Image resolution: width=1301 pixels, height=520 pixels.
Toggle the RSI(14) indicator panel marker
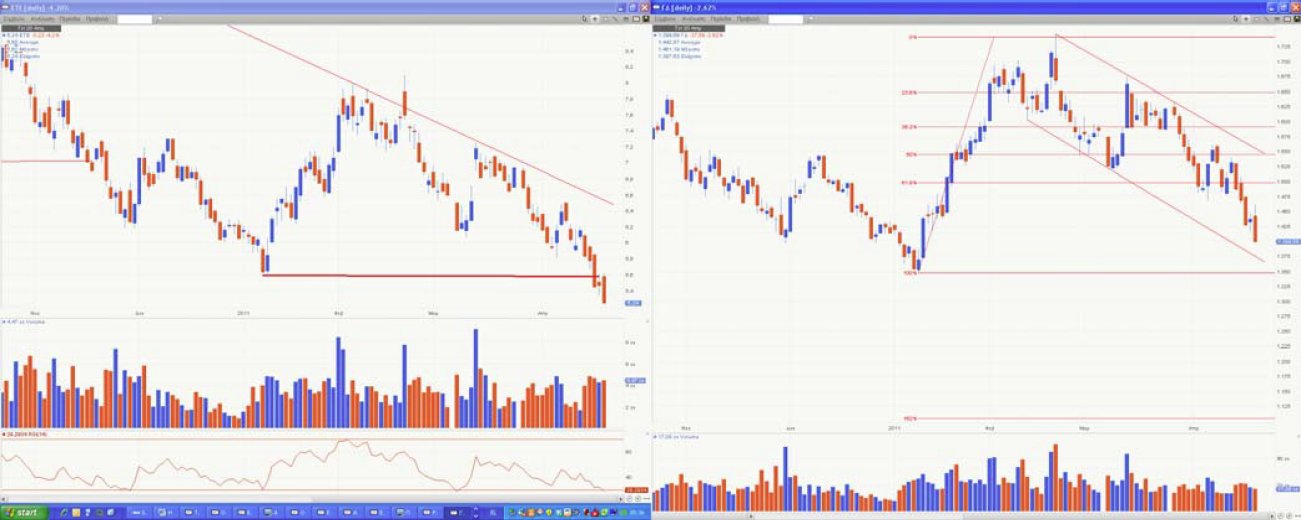(x=3, y=435)
